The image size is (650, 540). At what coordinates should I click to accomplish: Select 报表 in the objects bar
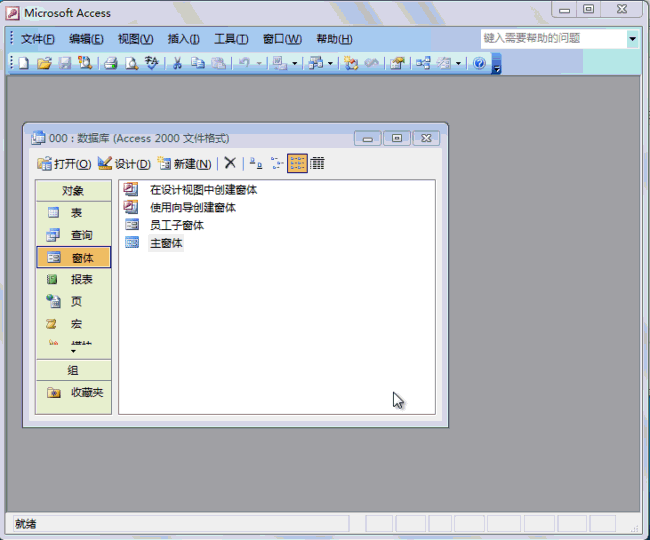click(x=73, y=279)
